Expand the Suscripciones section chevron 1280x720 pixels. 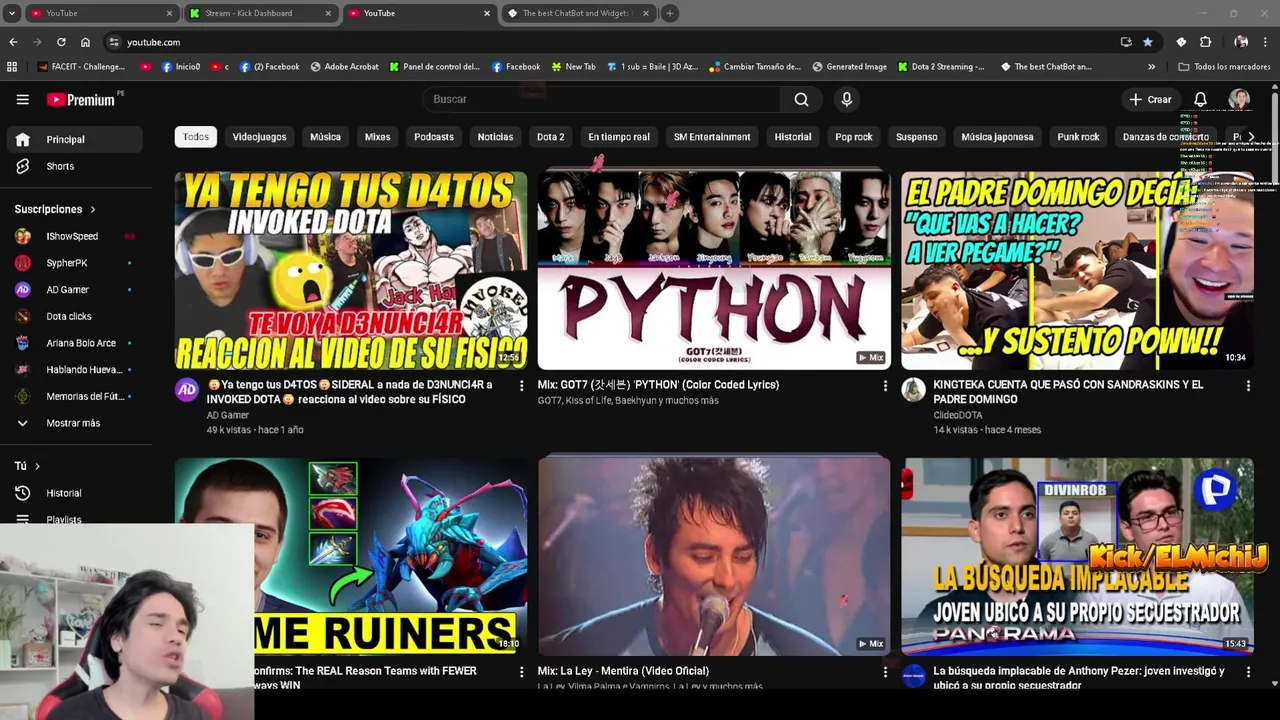[93, 209]
